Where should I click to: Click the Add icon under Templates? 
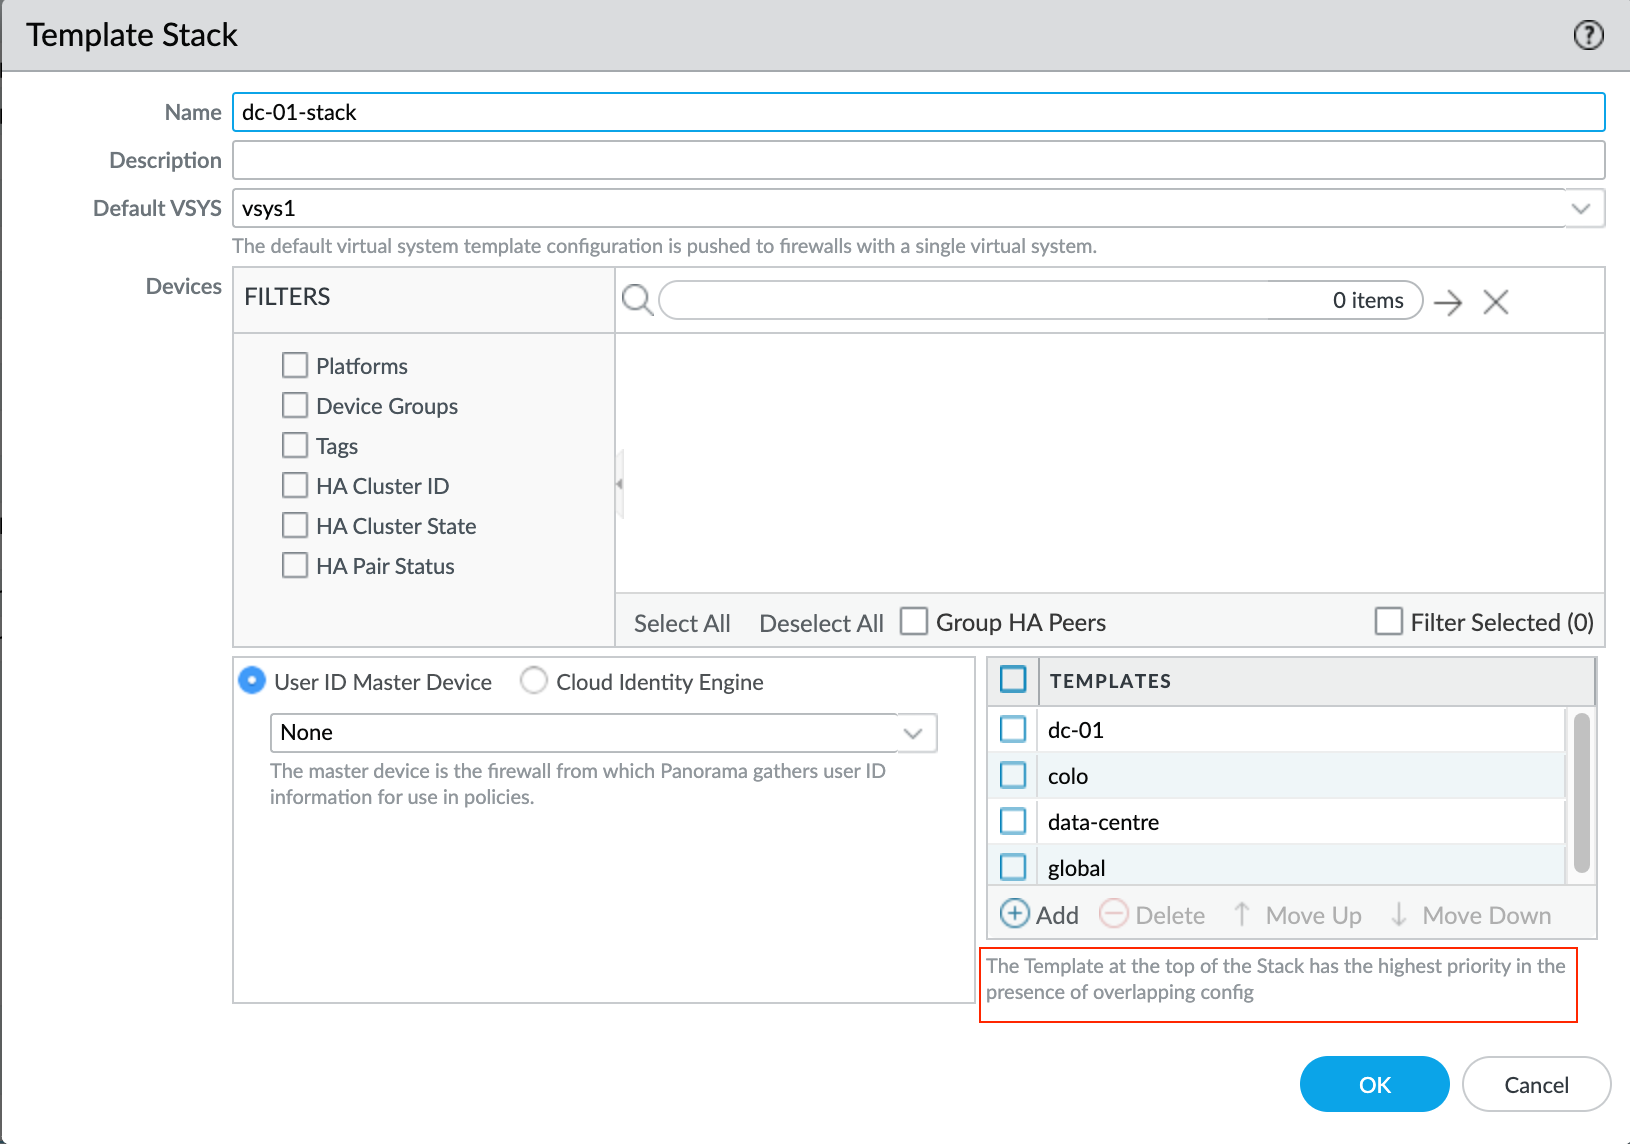point(1015,914)
